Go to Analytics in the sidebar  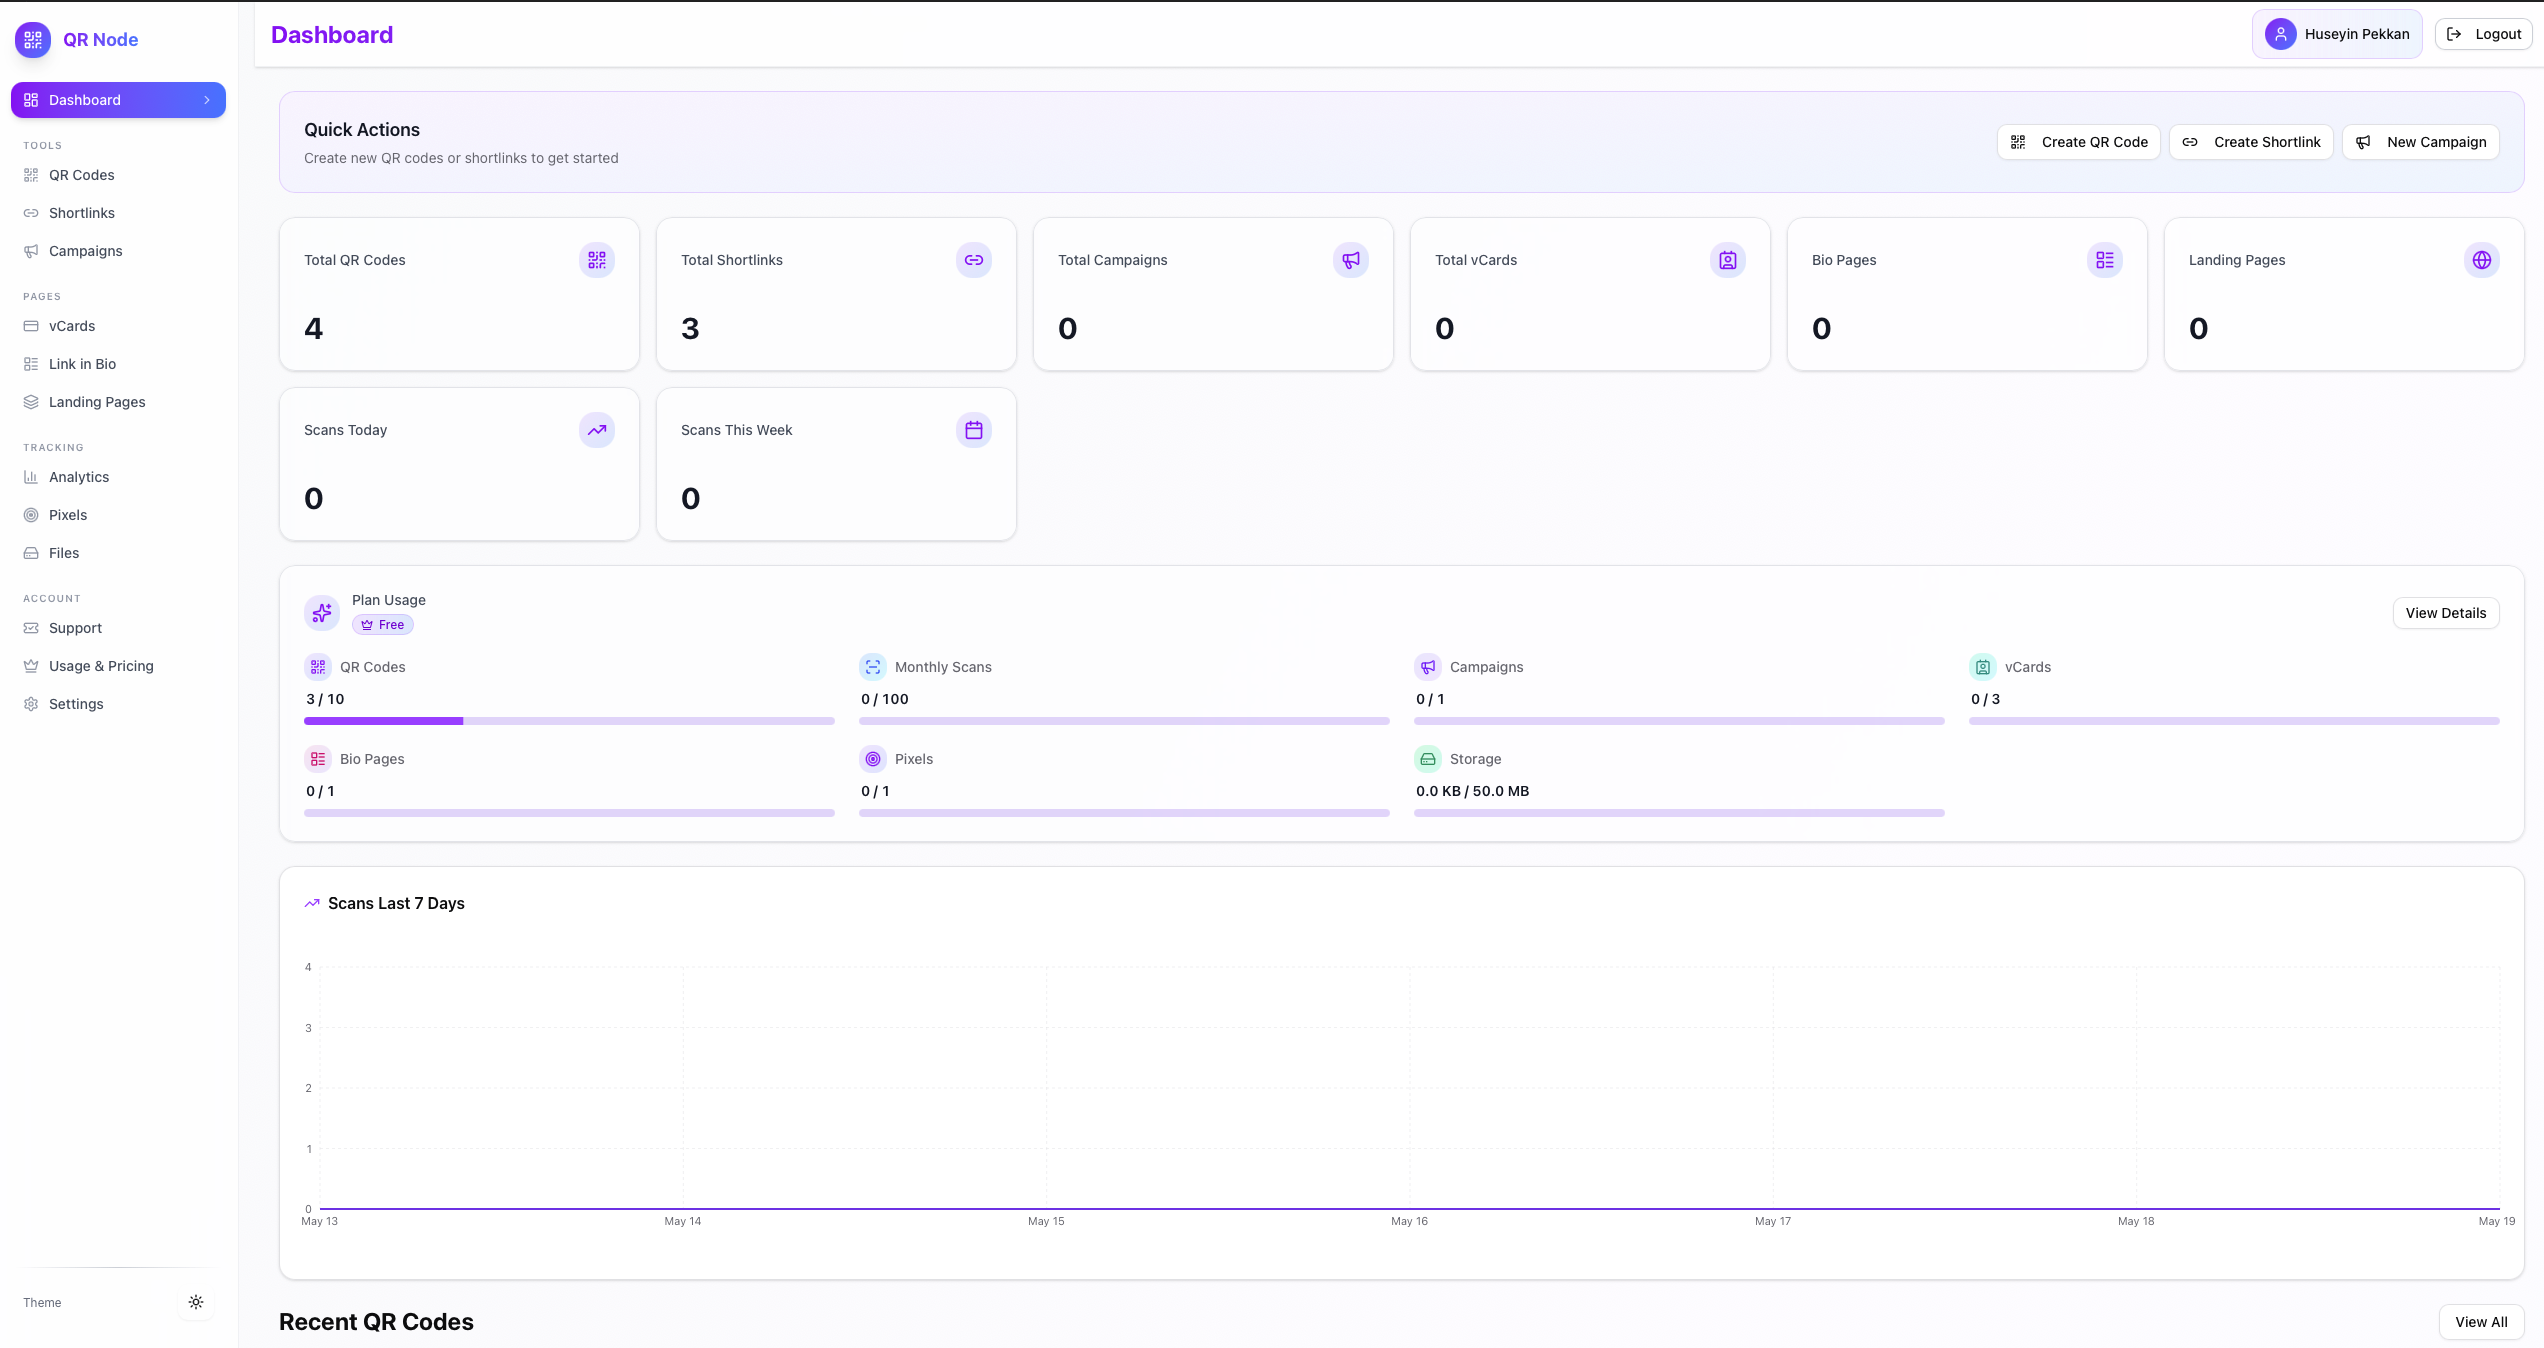118,477
